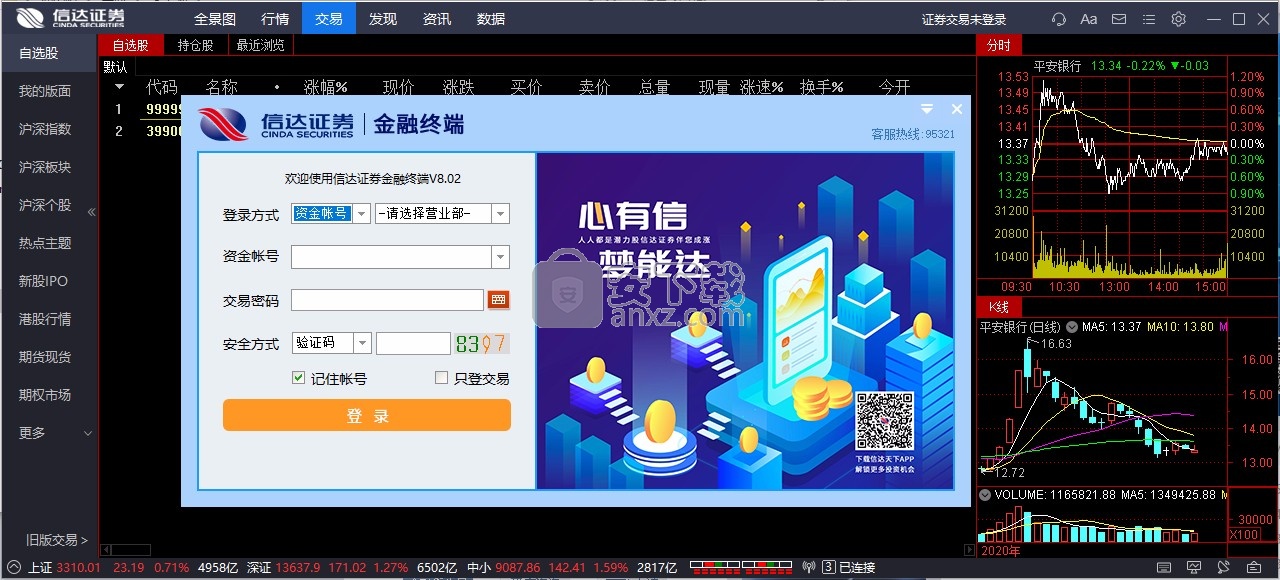Click the 已连接 connection status
This screenshot has height=580, width=1280.
click(857, 568)
